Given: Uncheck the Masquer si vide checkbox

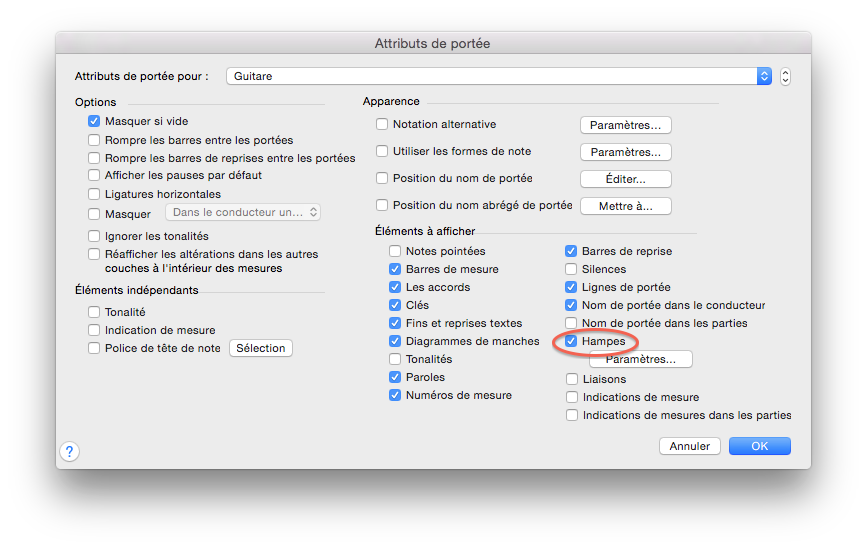Looking at the screenshot, I should coord(94,122).
